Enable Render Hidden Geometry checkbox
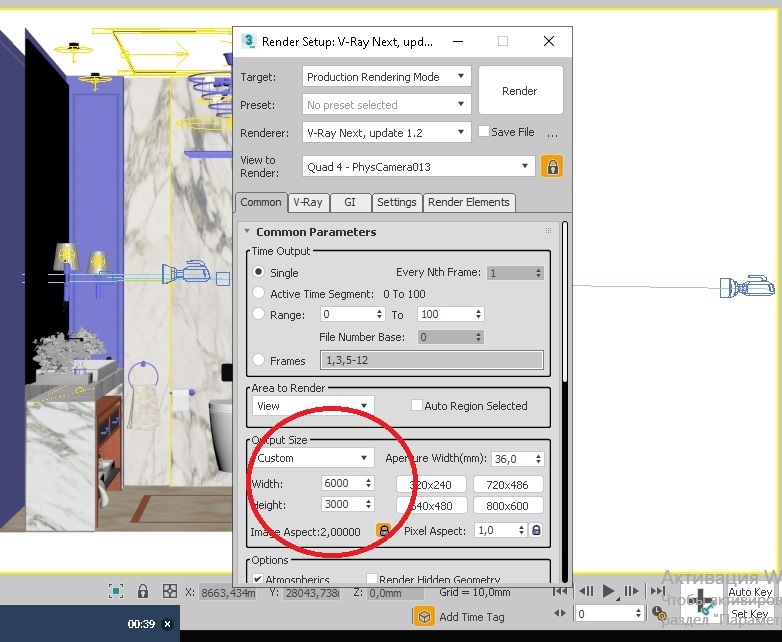The height and width of the screenshot is (642, 782). click(371, 579)
